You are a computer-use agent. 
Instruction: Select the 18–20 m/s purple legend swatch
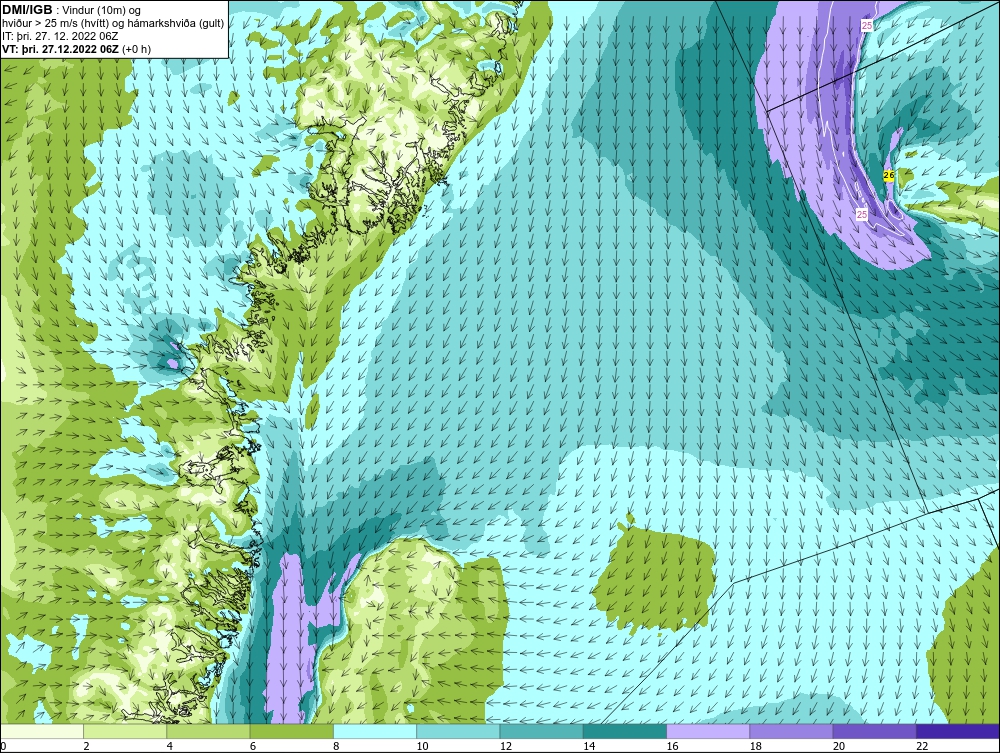791,731
